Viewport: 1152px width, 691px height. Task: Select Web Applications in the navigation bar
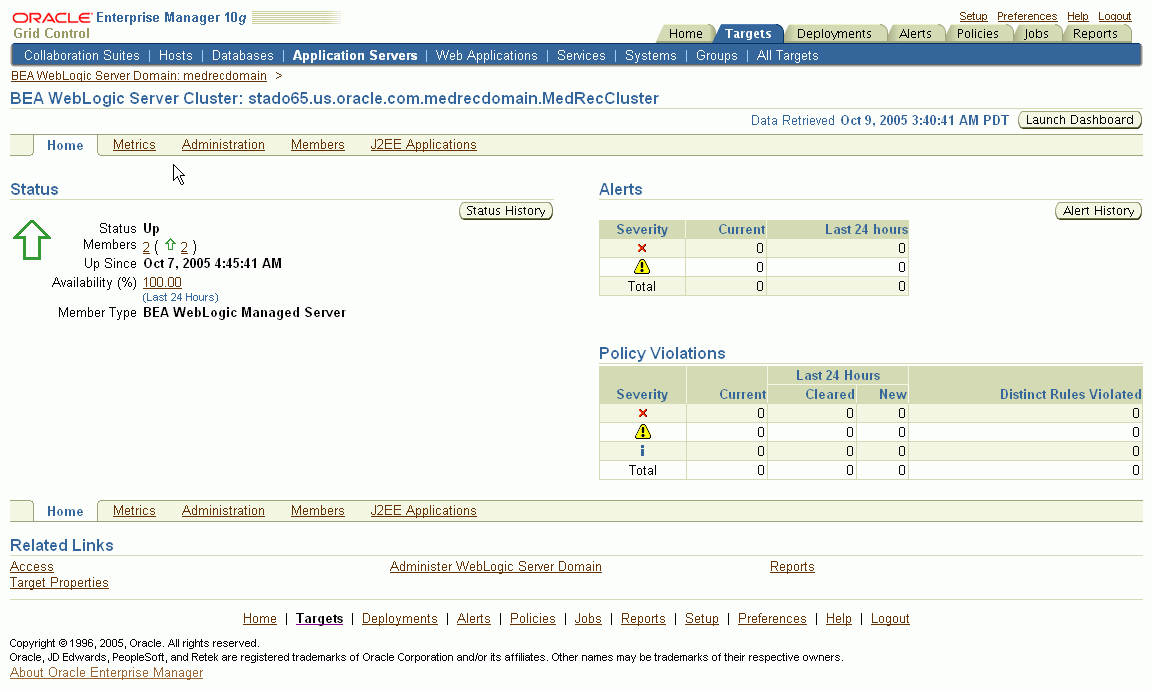(486, 55)
